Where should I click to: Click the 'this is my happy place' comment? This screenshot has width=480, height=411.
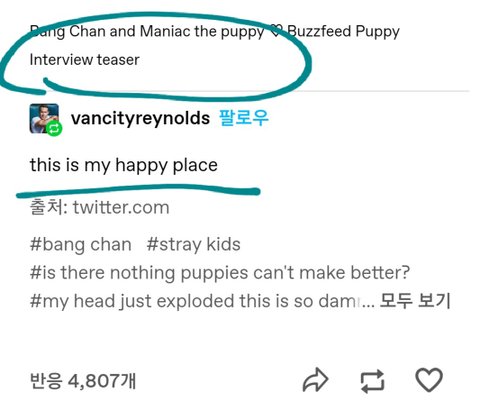(x=124, y=165)
